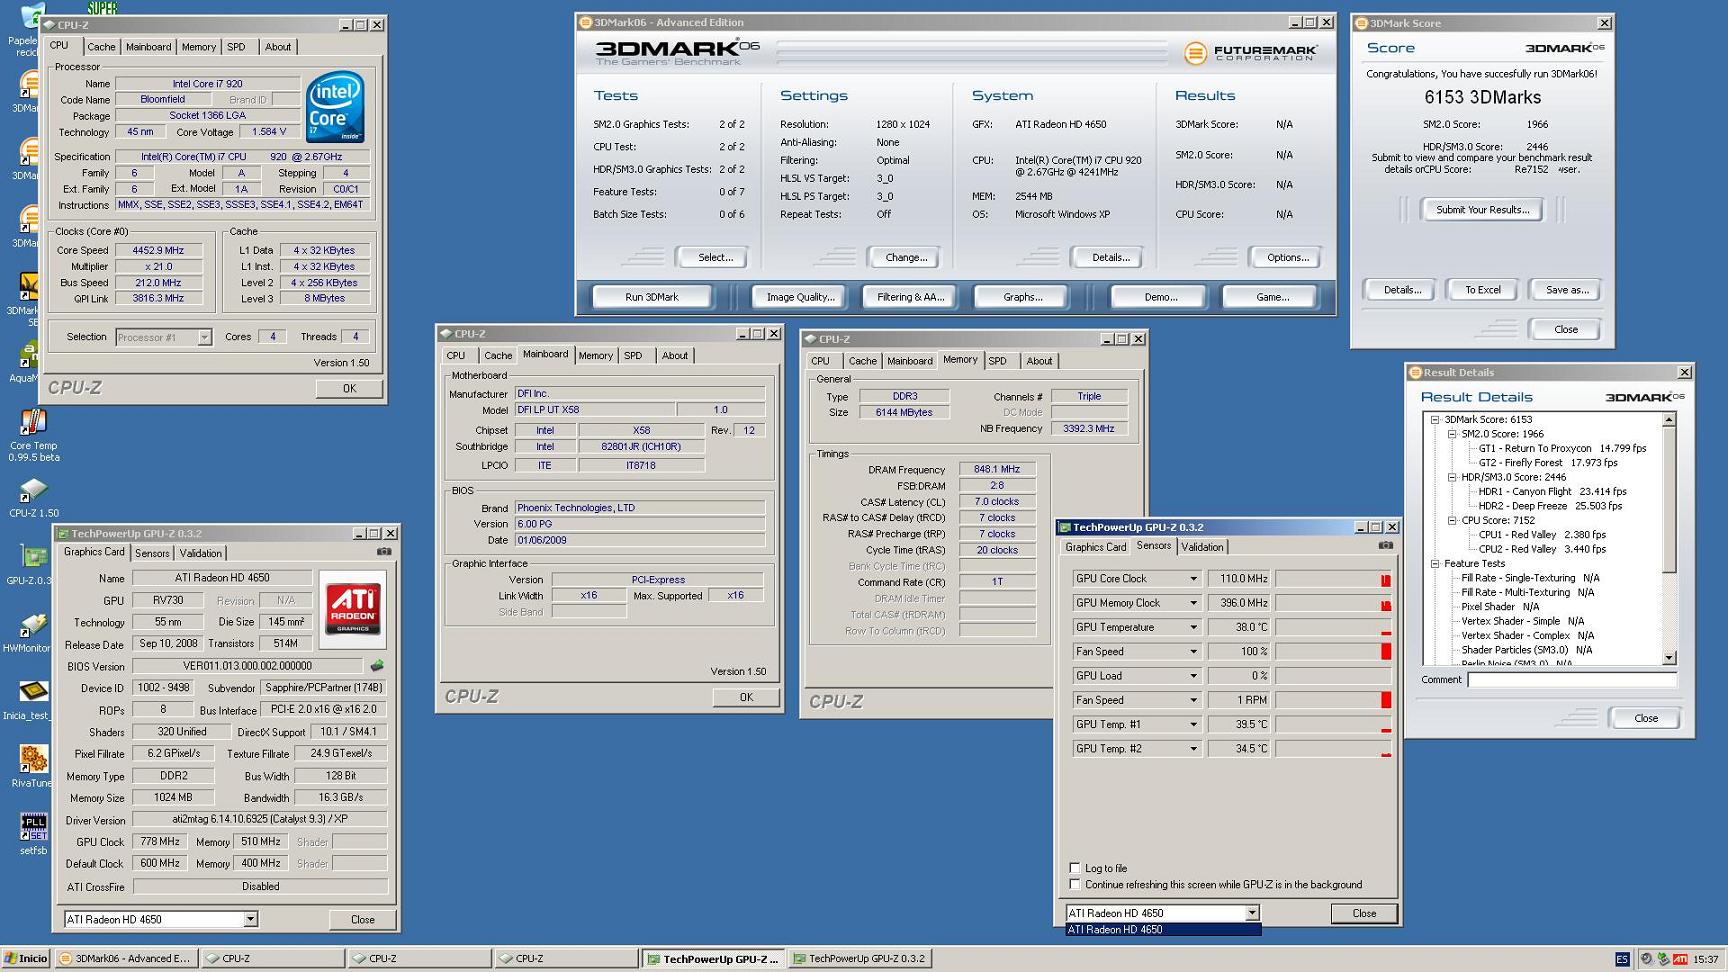
Task: Open GPU Temp. #2 sensor dropdown
Action: pyautogui.click(x=1193, y=749)
